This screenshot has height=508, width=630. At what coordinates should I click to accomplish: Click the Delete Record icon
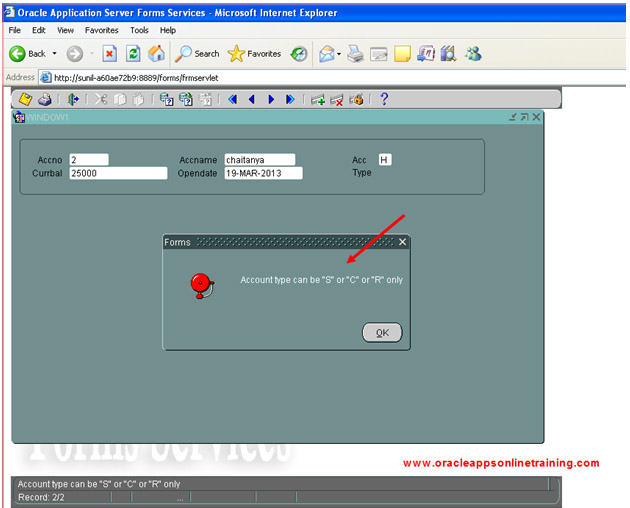pos(337,99)
